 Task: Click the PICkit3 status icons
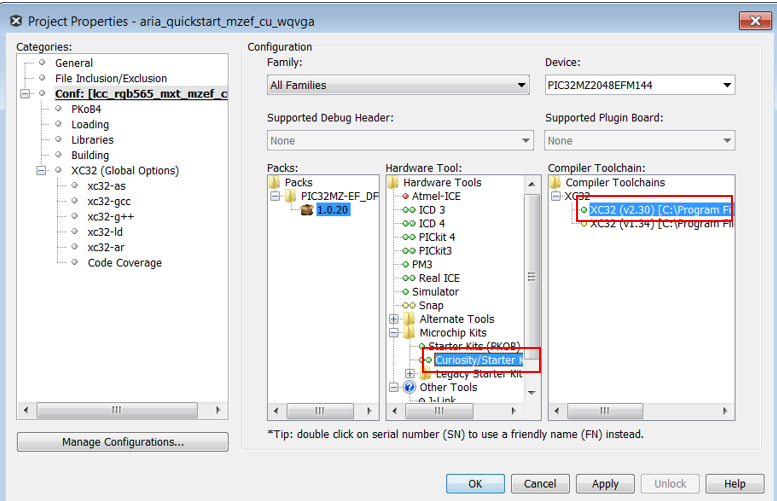409,251
